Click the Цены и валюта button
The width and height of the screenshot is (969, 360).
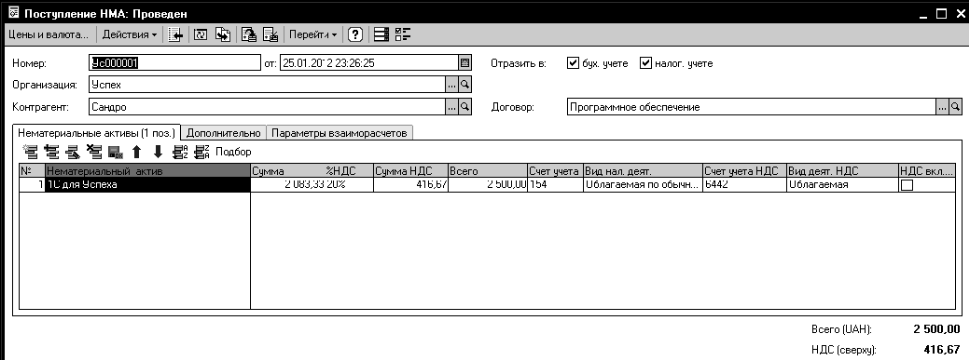click(48, 35)
